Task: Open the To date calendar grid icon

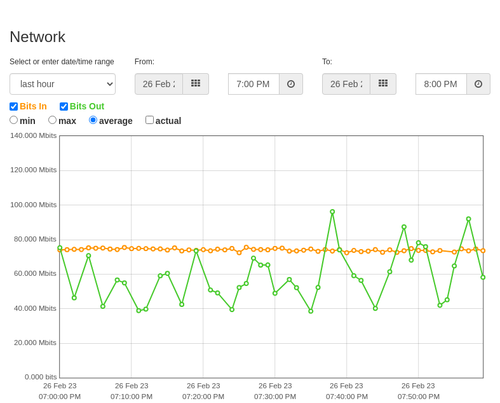Action: [x=383, y=84]
